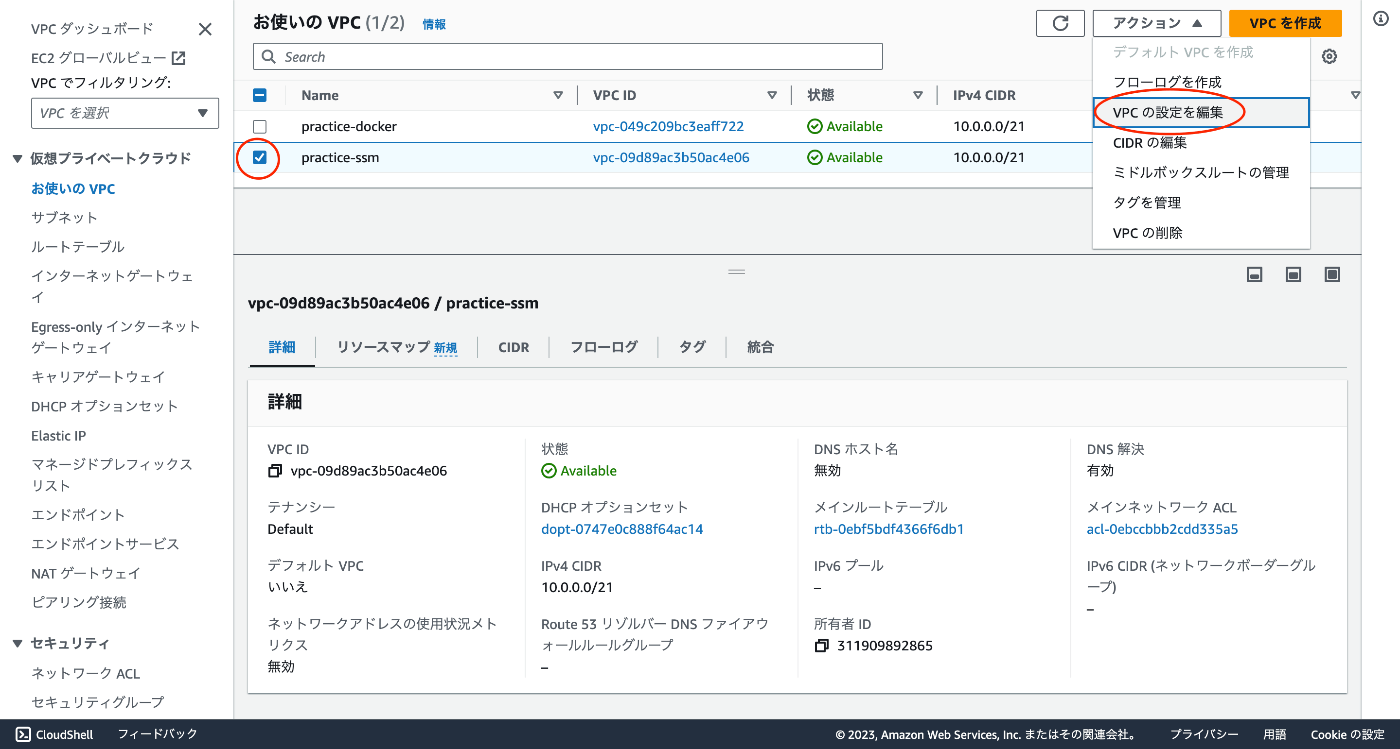Minimize the details split panel

click(x=1254, y=274)
